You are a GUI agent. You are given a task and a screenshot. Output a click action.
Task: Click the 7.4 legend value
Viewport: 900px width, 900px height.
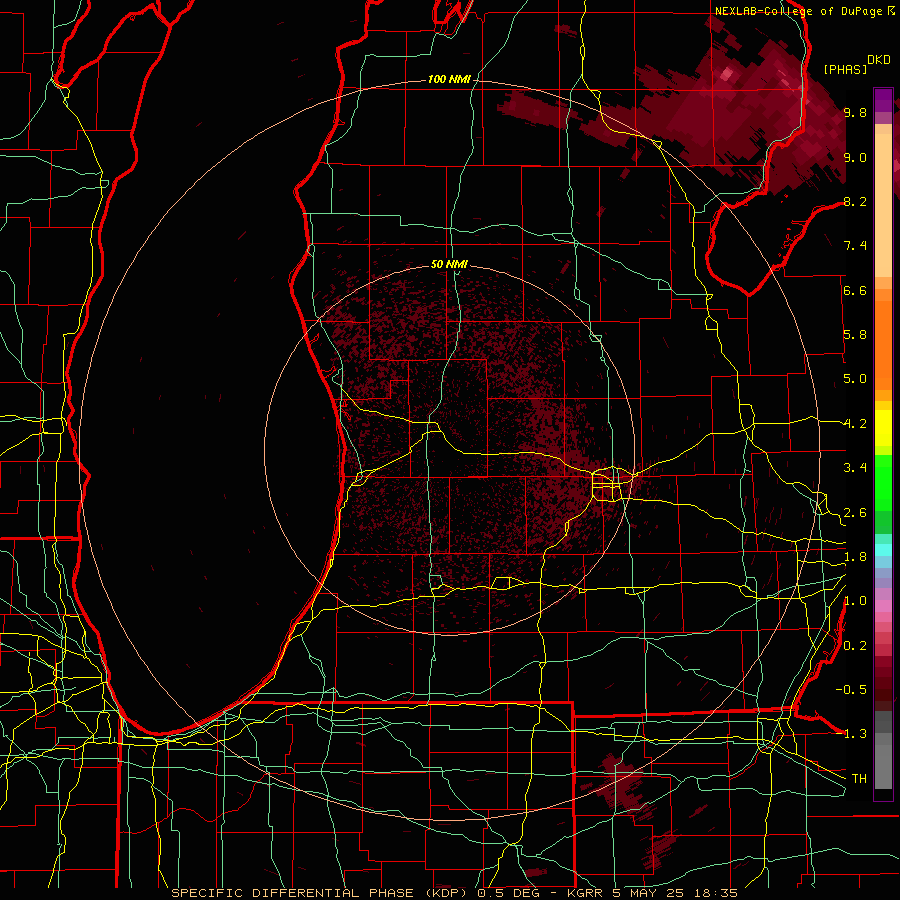pos(855,246)
